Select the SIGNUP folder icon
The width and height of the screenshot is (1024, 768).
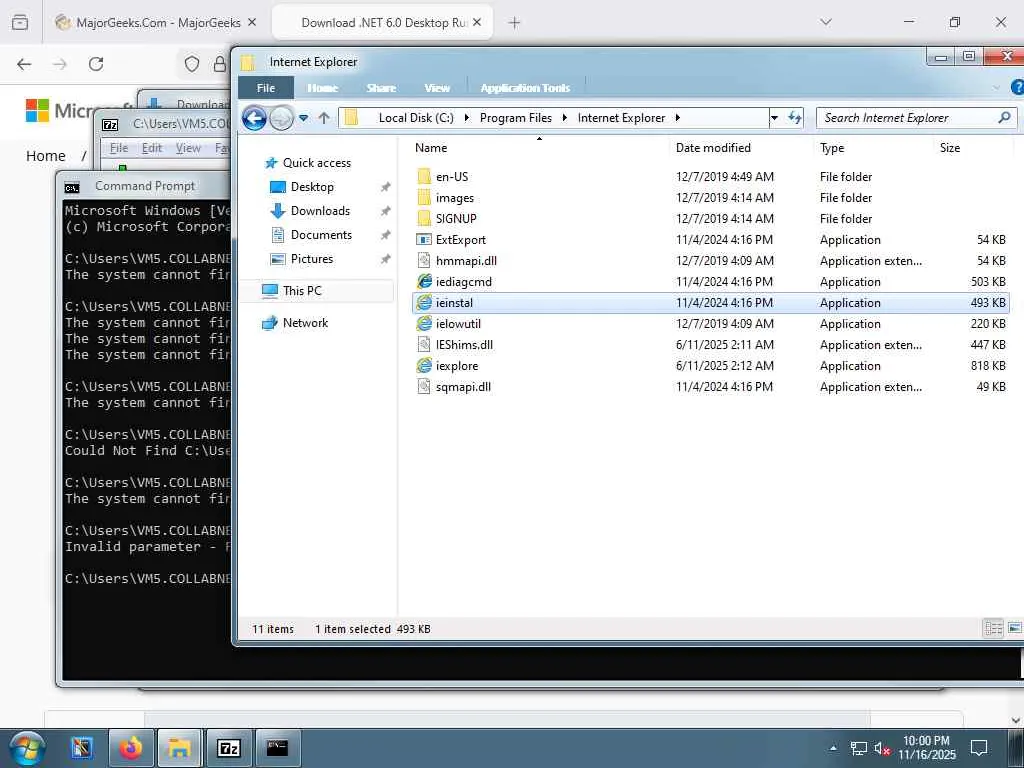tap(424, 219)
